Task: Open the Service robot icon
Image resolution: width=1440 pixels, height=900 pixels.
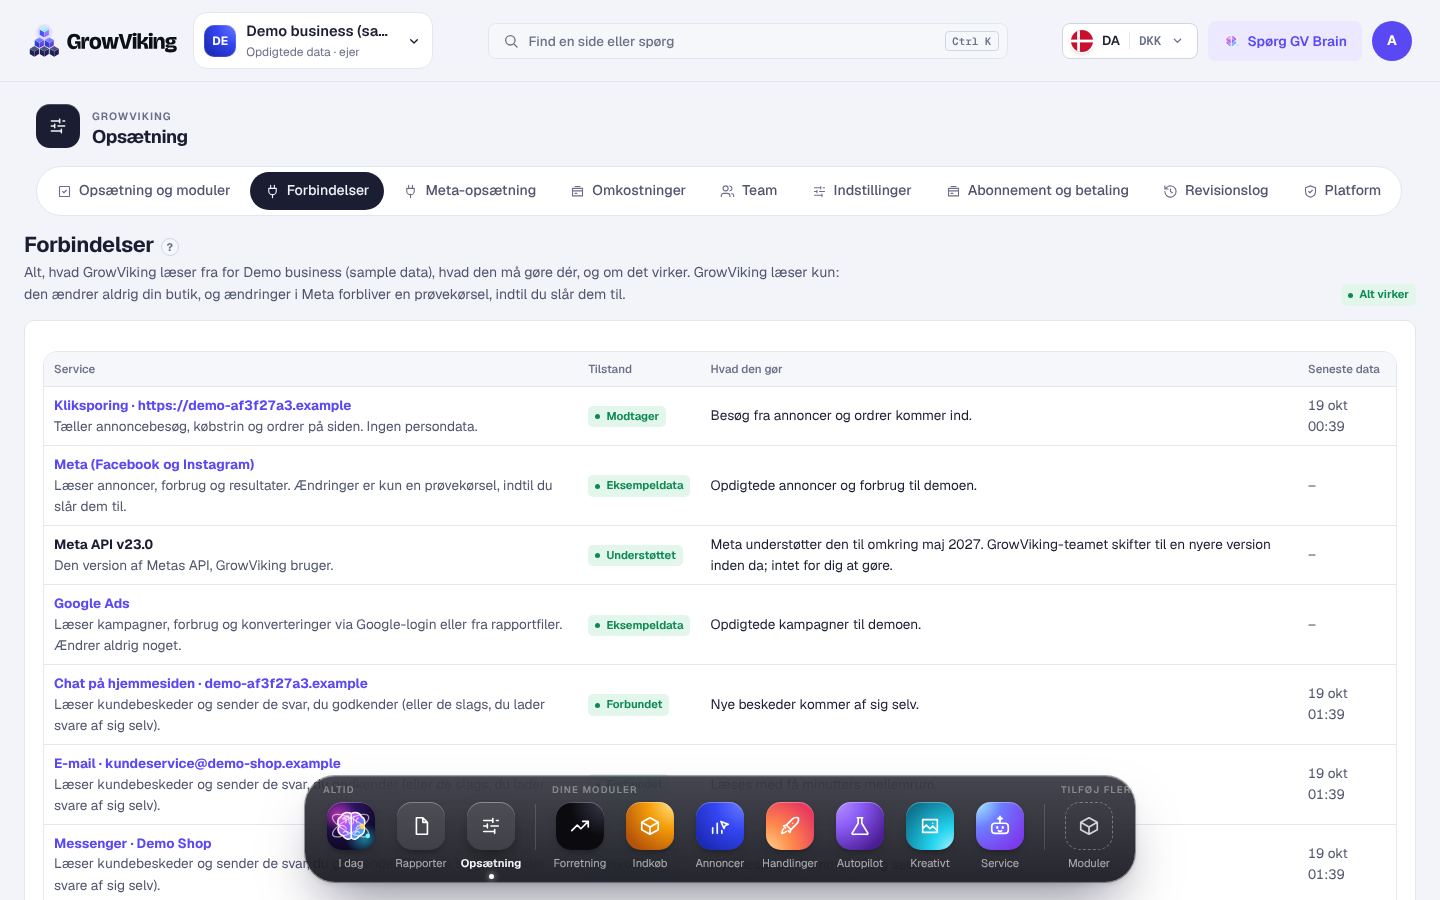Action: click(1000, 826)
